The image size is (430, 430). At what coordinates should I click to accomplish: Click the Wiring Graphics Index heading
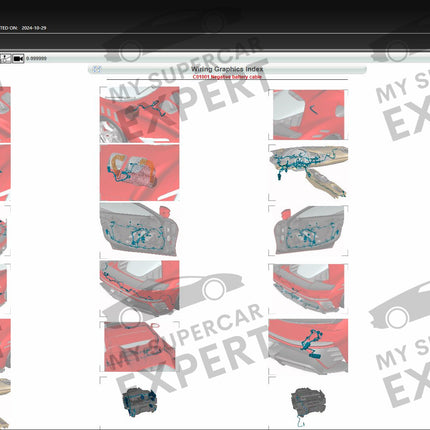click(227, 69)
